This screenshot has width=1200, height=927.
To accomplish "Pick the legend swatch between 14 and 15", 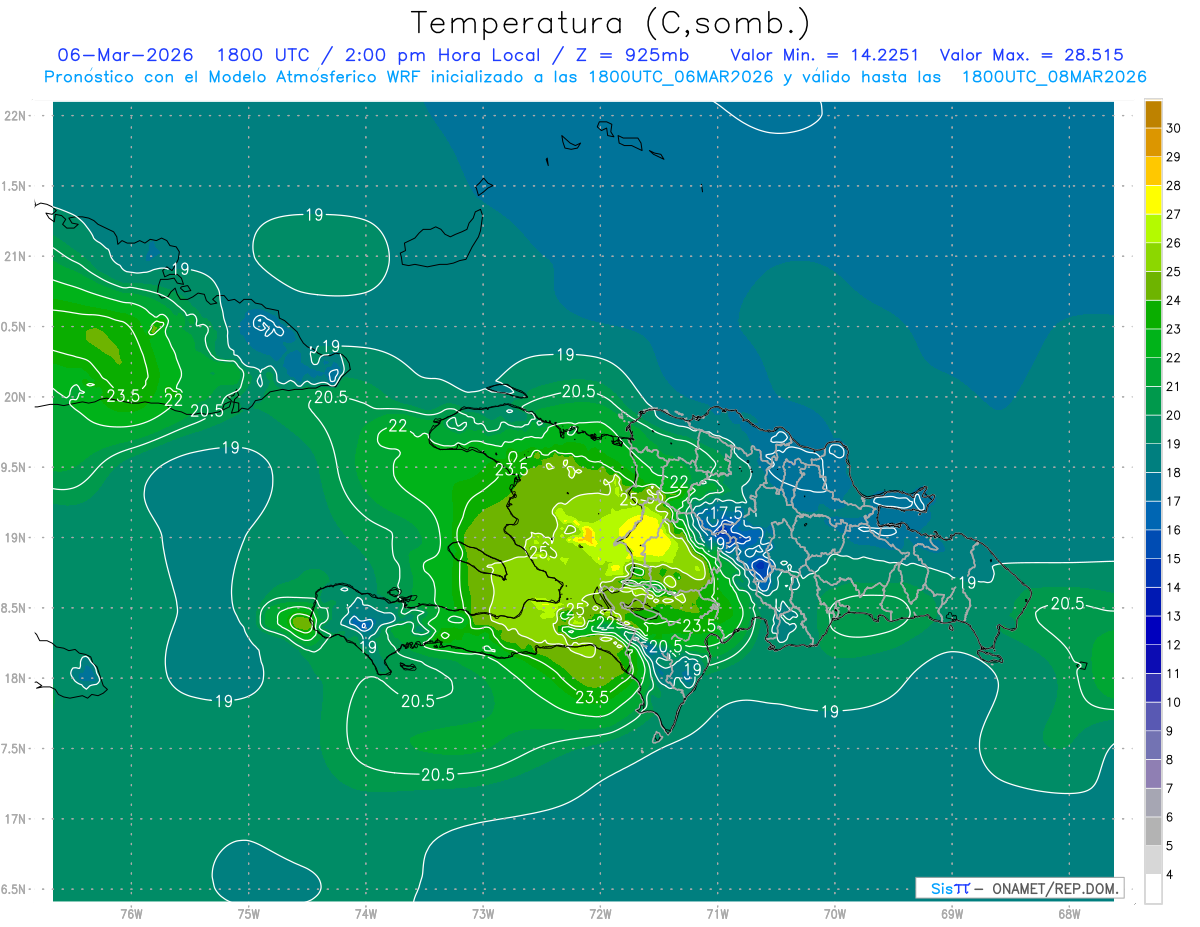I will pyautogui.click(x=1153, y=573).
